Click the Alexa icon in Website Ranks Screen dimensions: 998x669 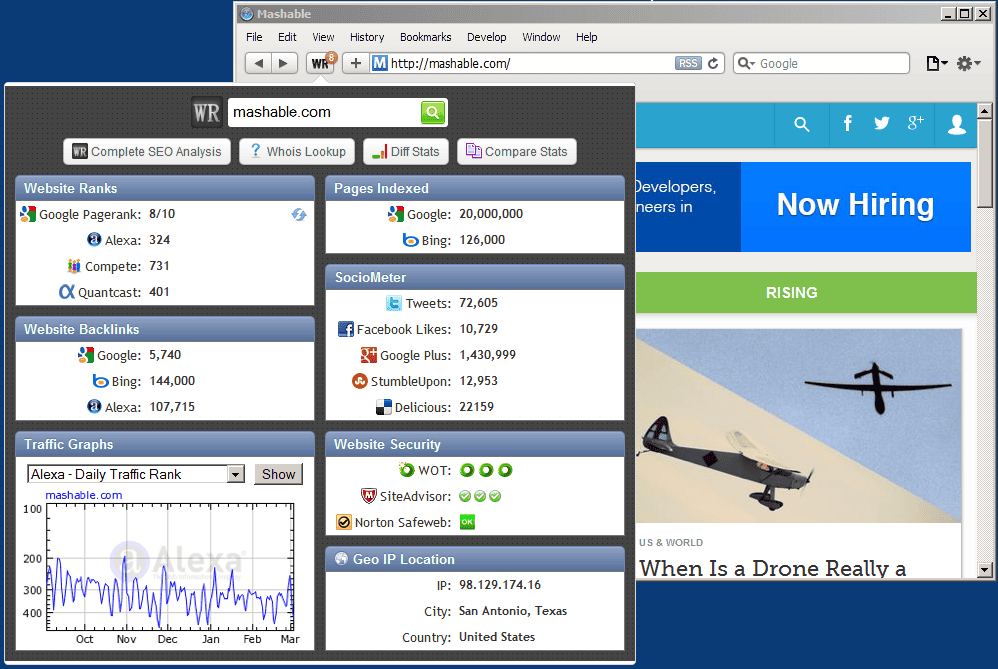click(94, 239)
